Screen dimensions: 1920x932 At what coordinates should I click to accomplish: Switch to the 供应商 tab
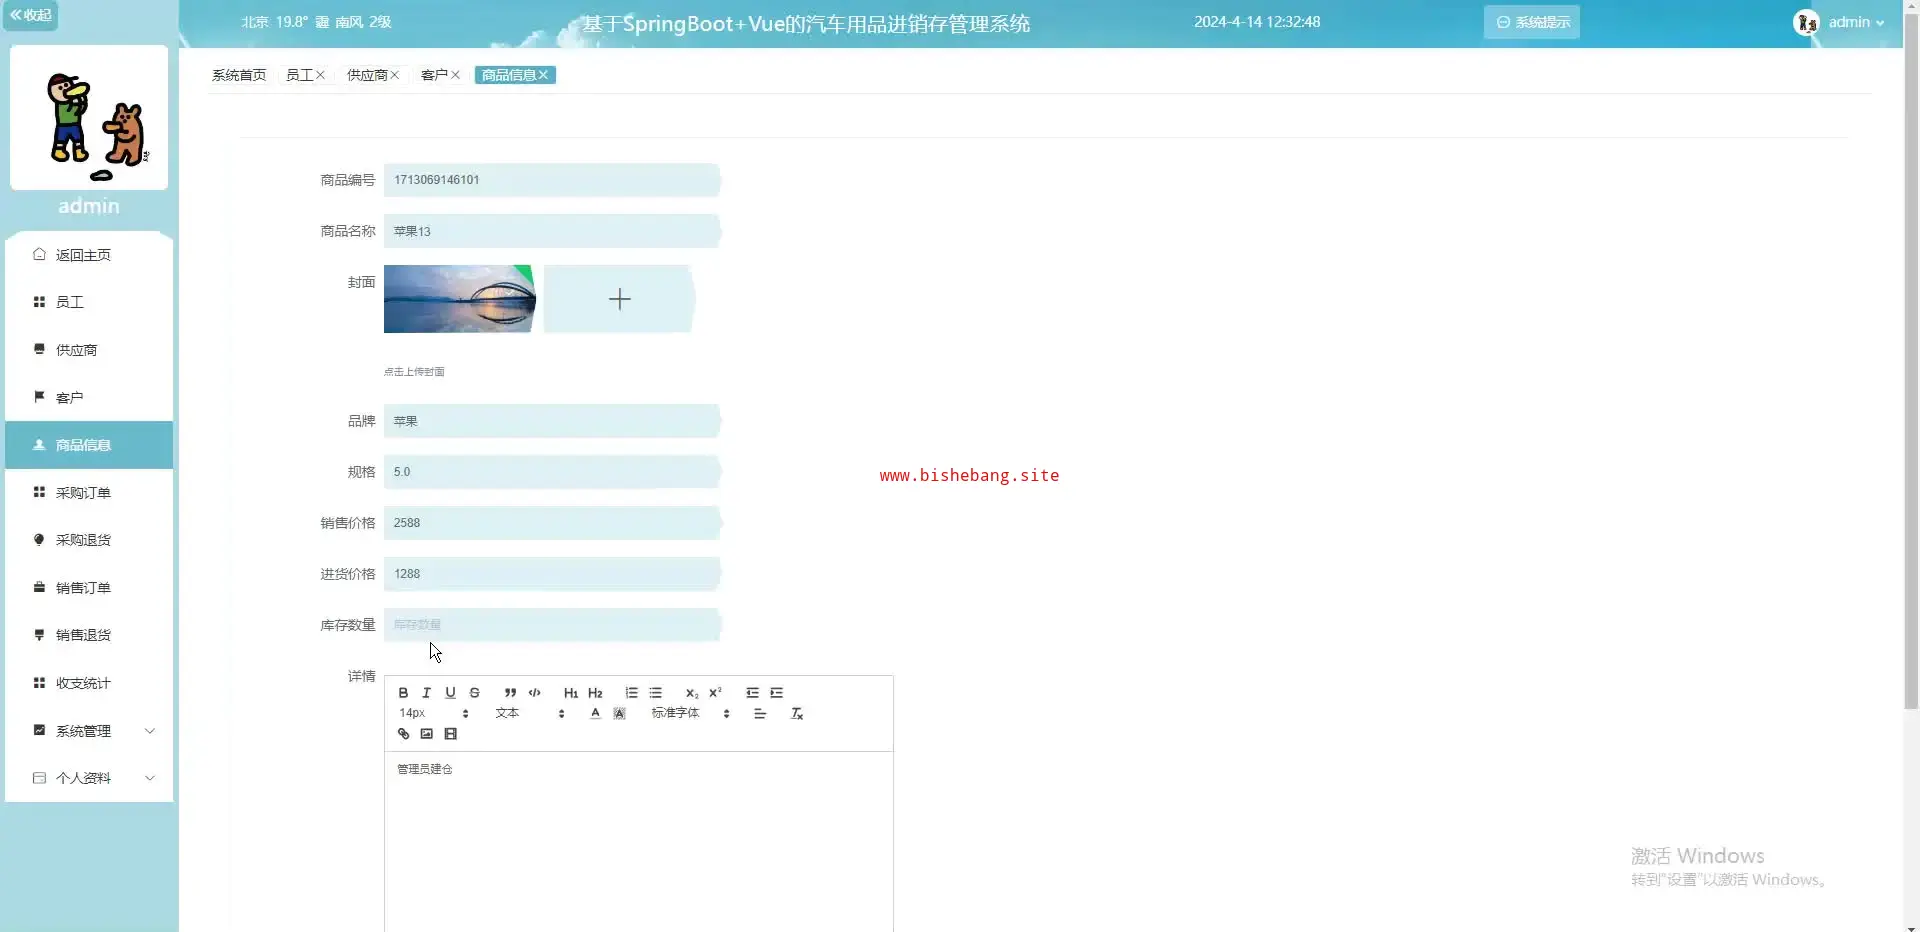(x=367, y=75)
